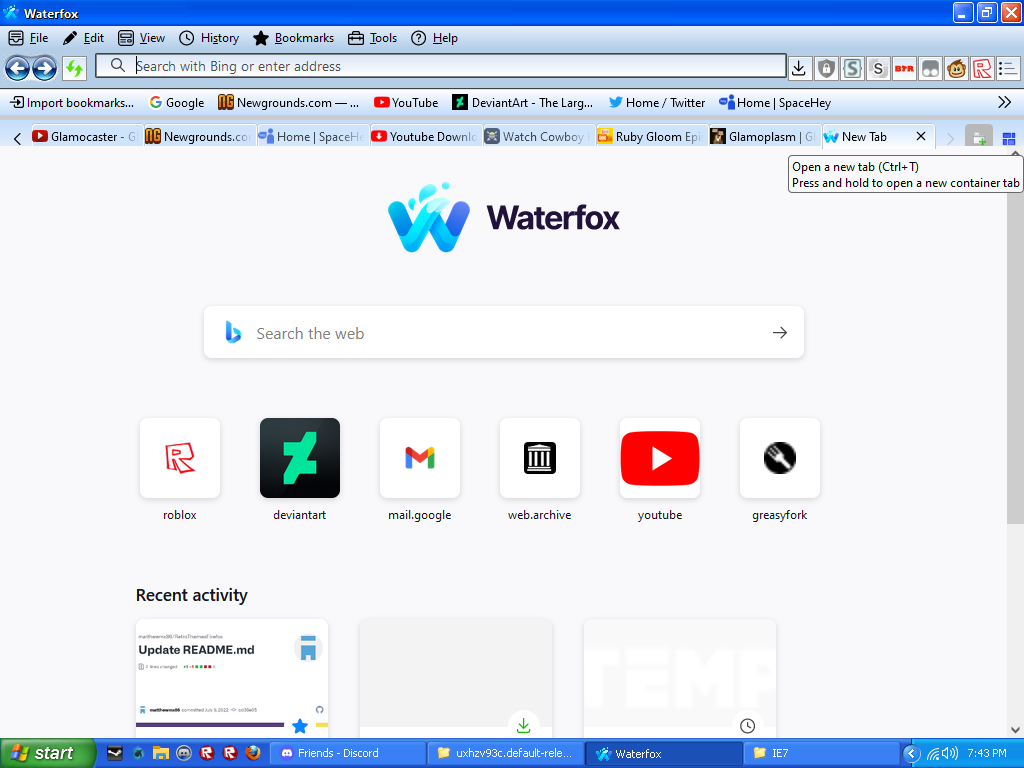Switch to the Glamoplasm tab
This screenshot has width=1024, height=768.
(x=763, y=136)
